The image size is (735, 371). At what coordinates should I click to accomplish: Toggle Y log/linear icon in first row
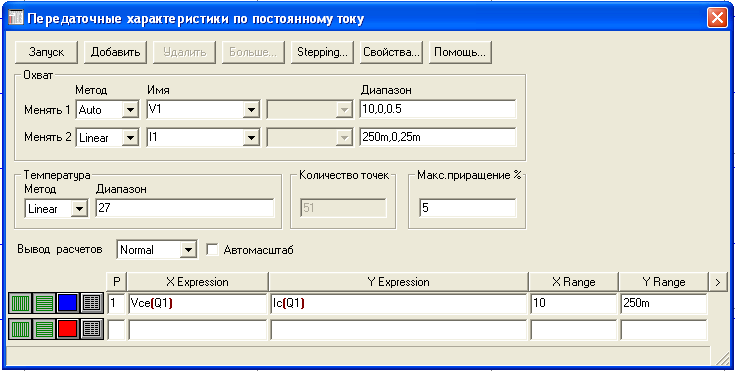click(x=44, y=304)
